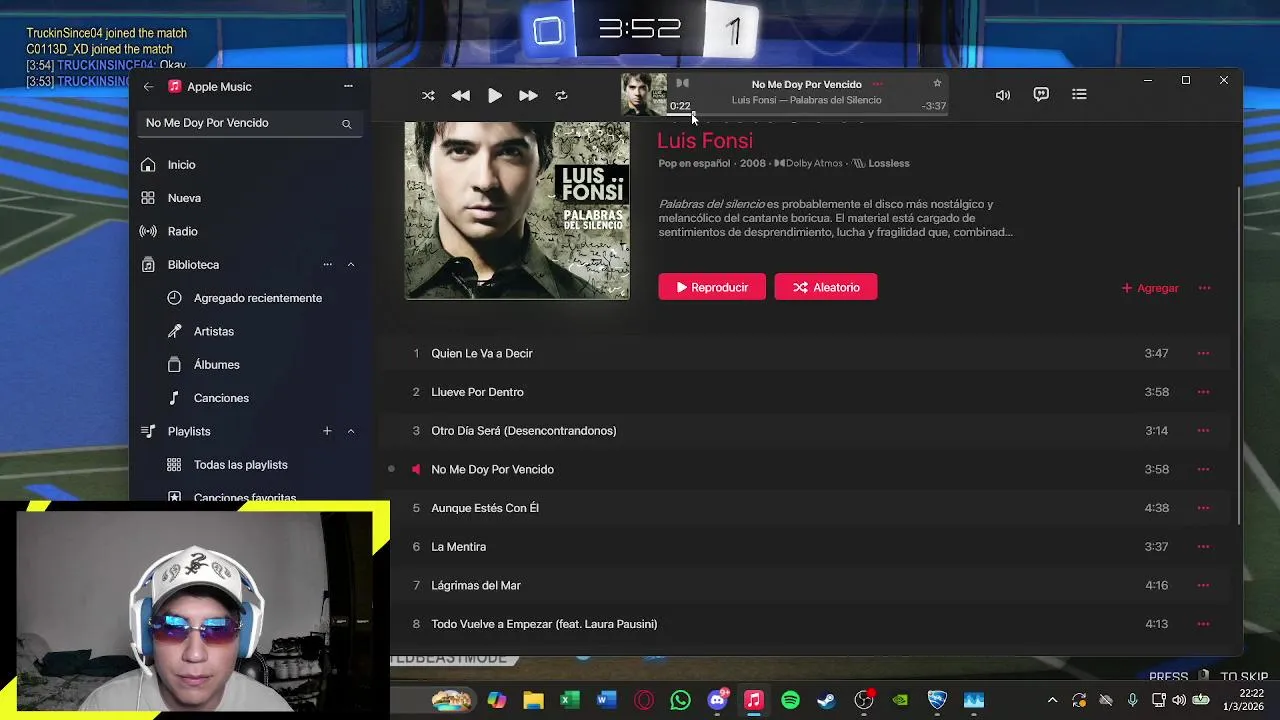The height and width of the screenshot is (720, 1280).
Task: Go to Inicio in the sidebar
Action: [x=249, y=165]
